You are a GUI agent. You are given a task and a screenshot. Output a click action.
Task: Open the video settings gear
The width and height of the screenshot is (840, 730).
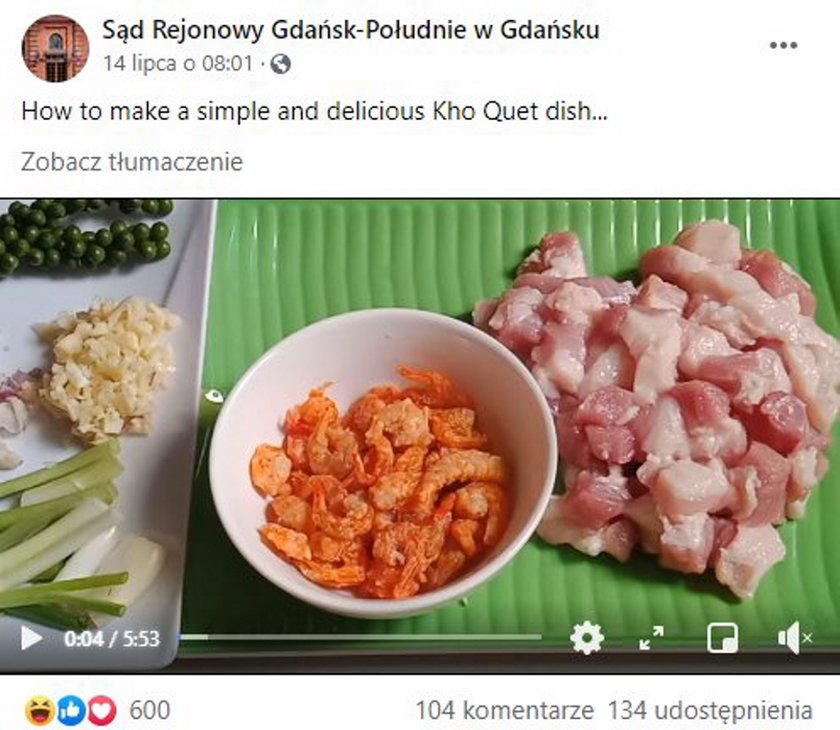pos(587,638)
